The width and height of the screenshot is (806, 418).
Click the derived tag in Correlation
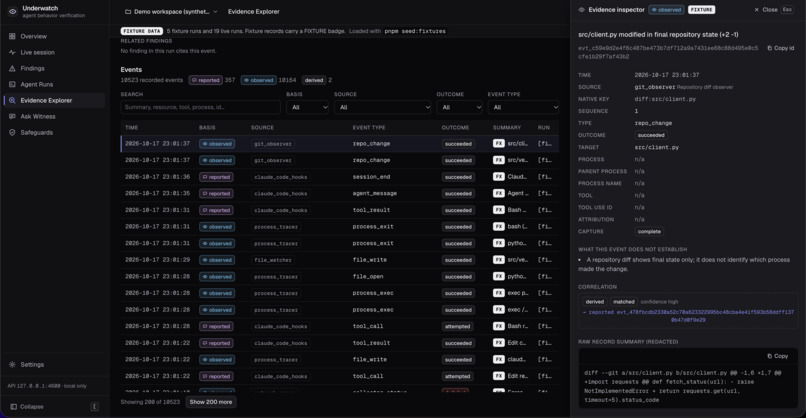[595, 302]
